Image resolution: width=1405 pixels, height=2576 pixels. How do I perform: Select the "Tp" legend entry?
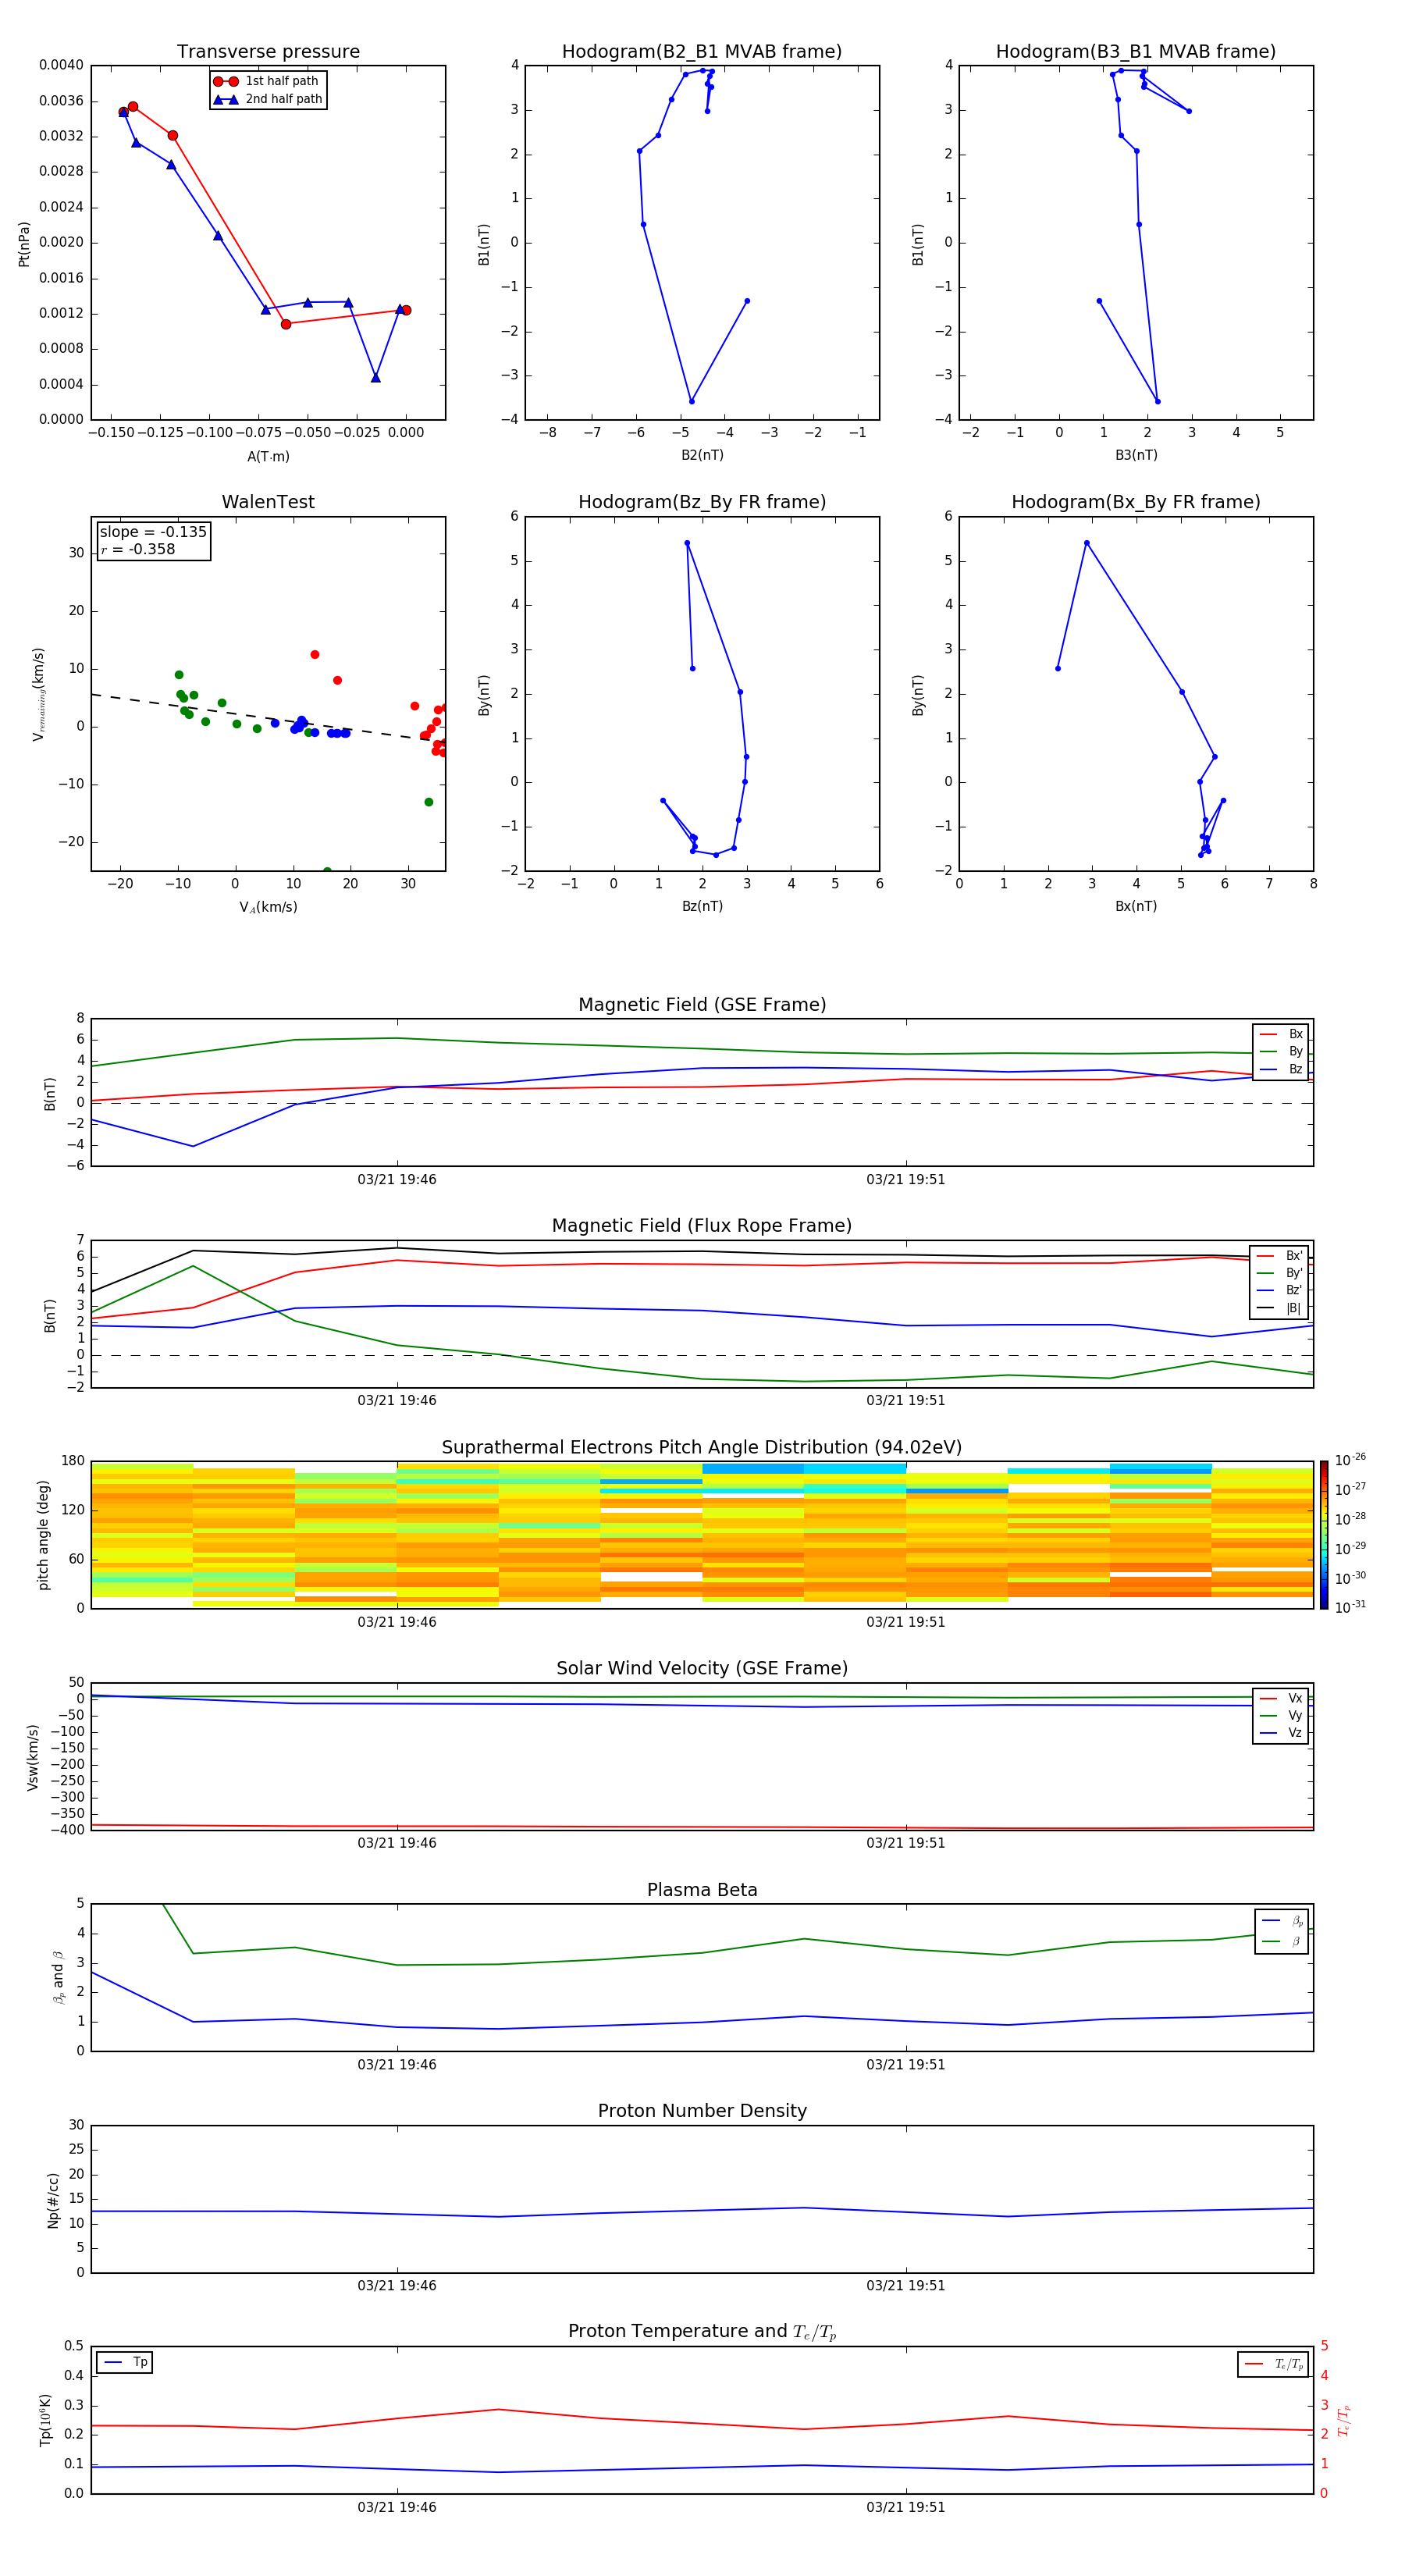tap(125, 2362)
